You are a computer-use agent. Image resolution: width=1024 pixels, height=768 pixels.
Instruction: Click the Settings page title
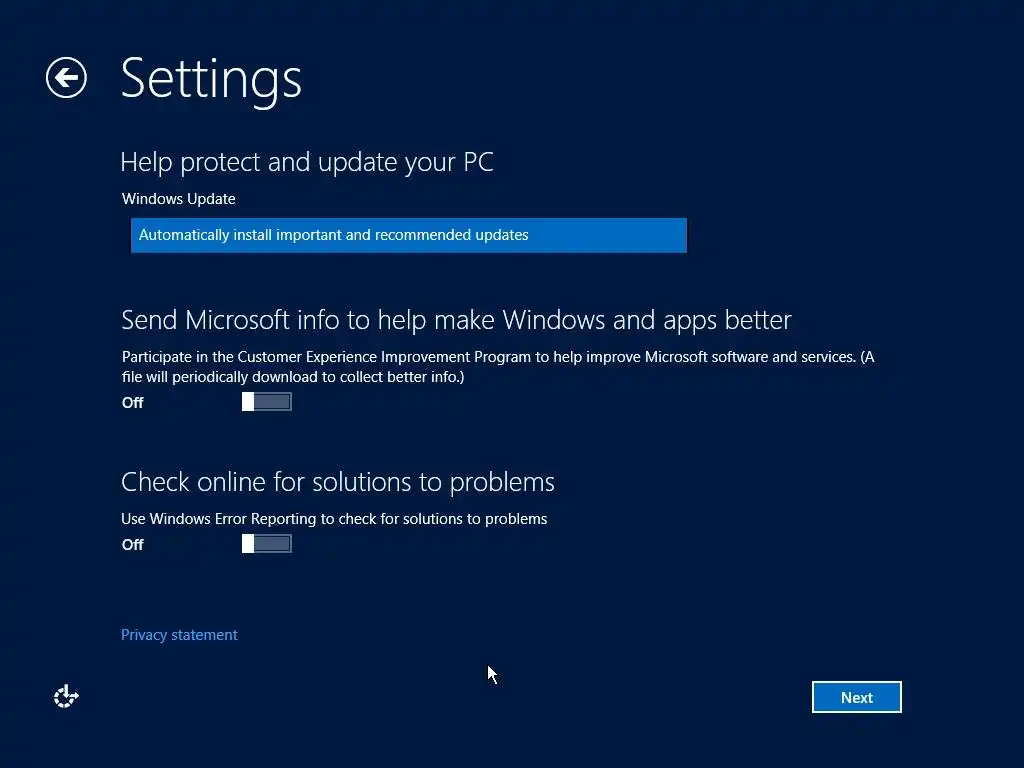[x=211, y=78]
